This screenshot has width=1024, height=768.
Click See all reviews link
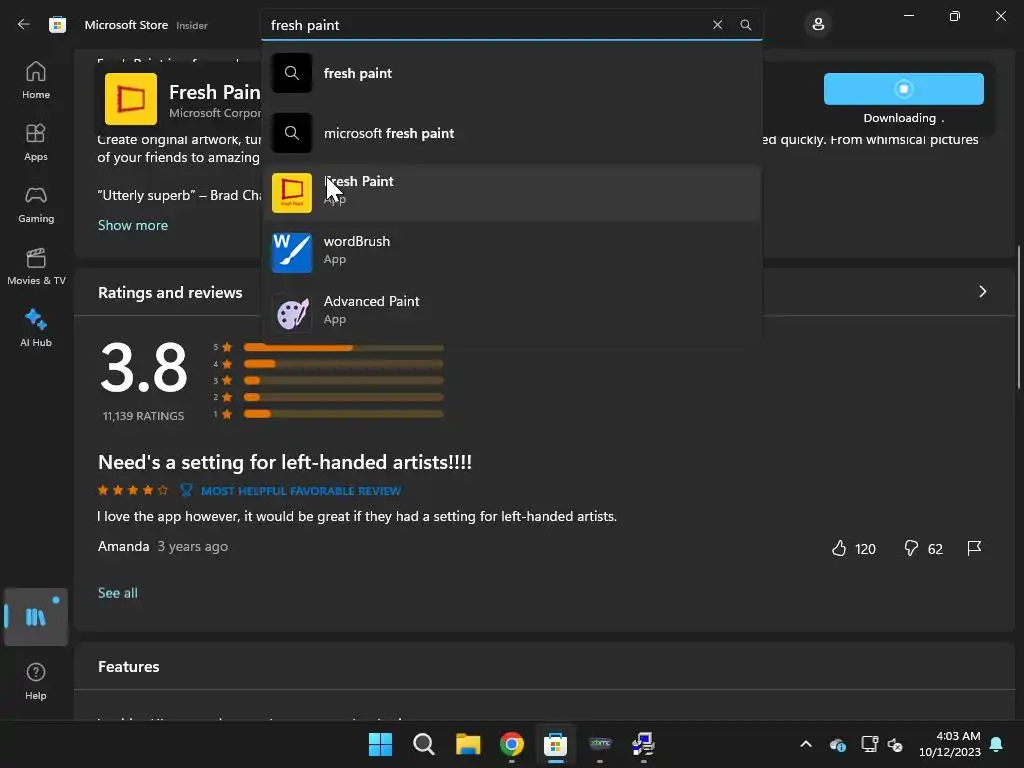coord(118,593)
